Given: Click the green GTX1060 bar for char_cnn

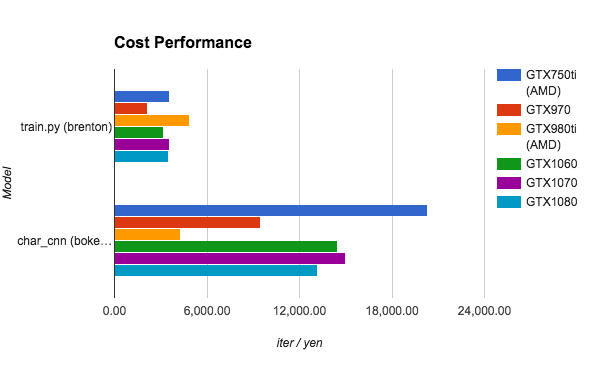Looking at the screenshot, I should click(226, 247).
